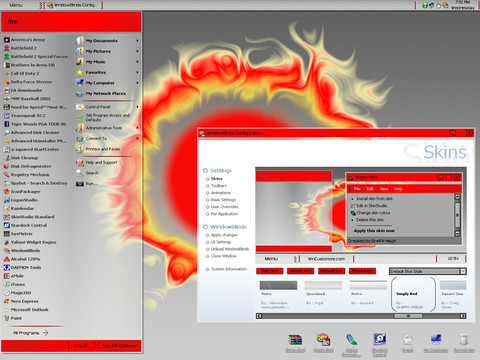Click File menu in skin preview

click(357, 189)
